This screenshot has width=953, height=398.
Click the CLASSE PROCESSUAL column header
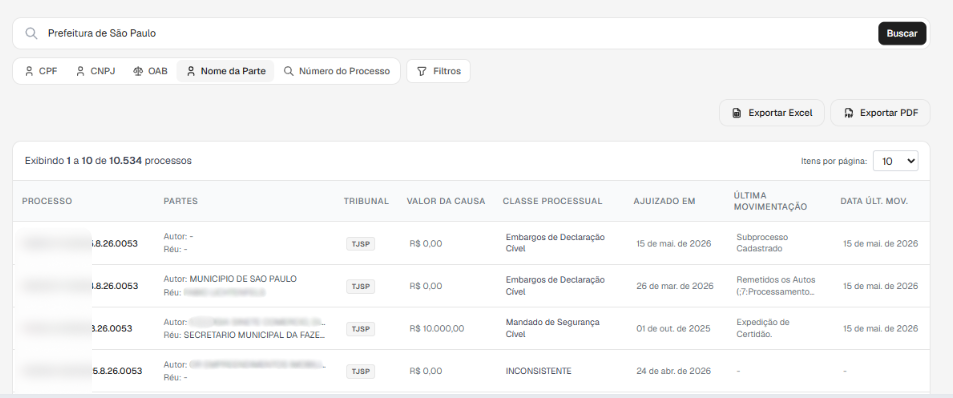point(552,201)
